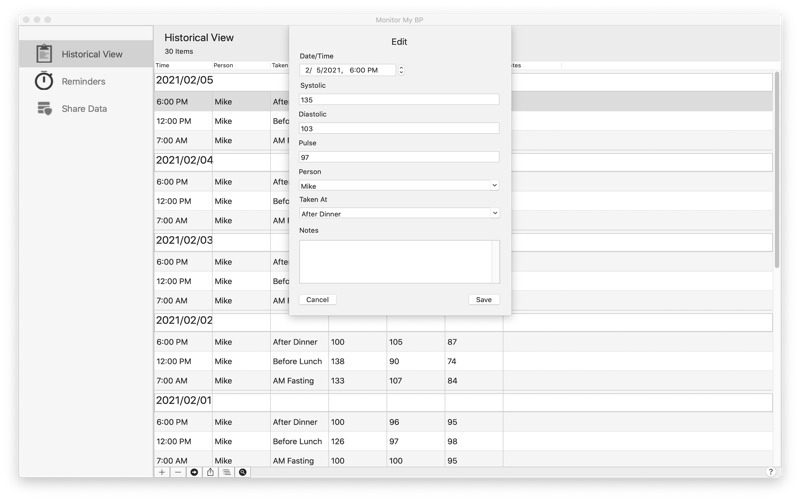The image size is (800, 500).
Task: Click the Date/Time stepper arrows
Action: (402, 70)
